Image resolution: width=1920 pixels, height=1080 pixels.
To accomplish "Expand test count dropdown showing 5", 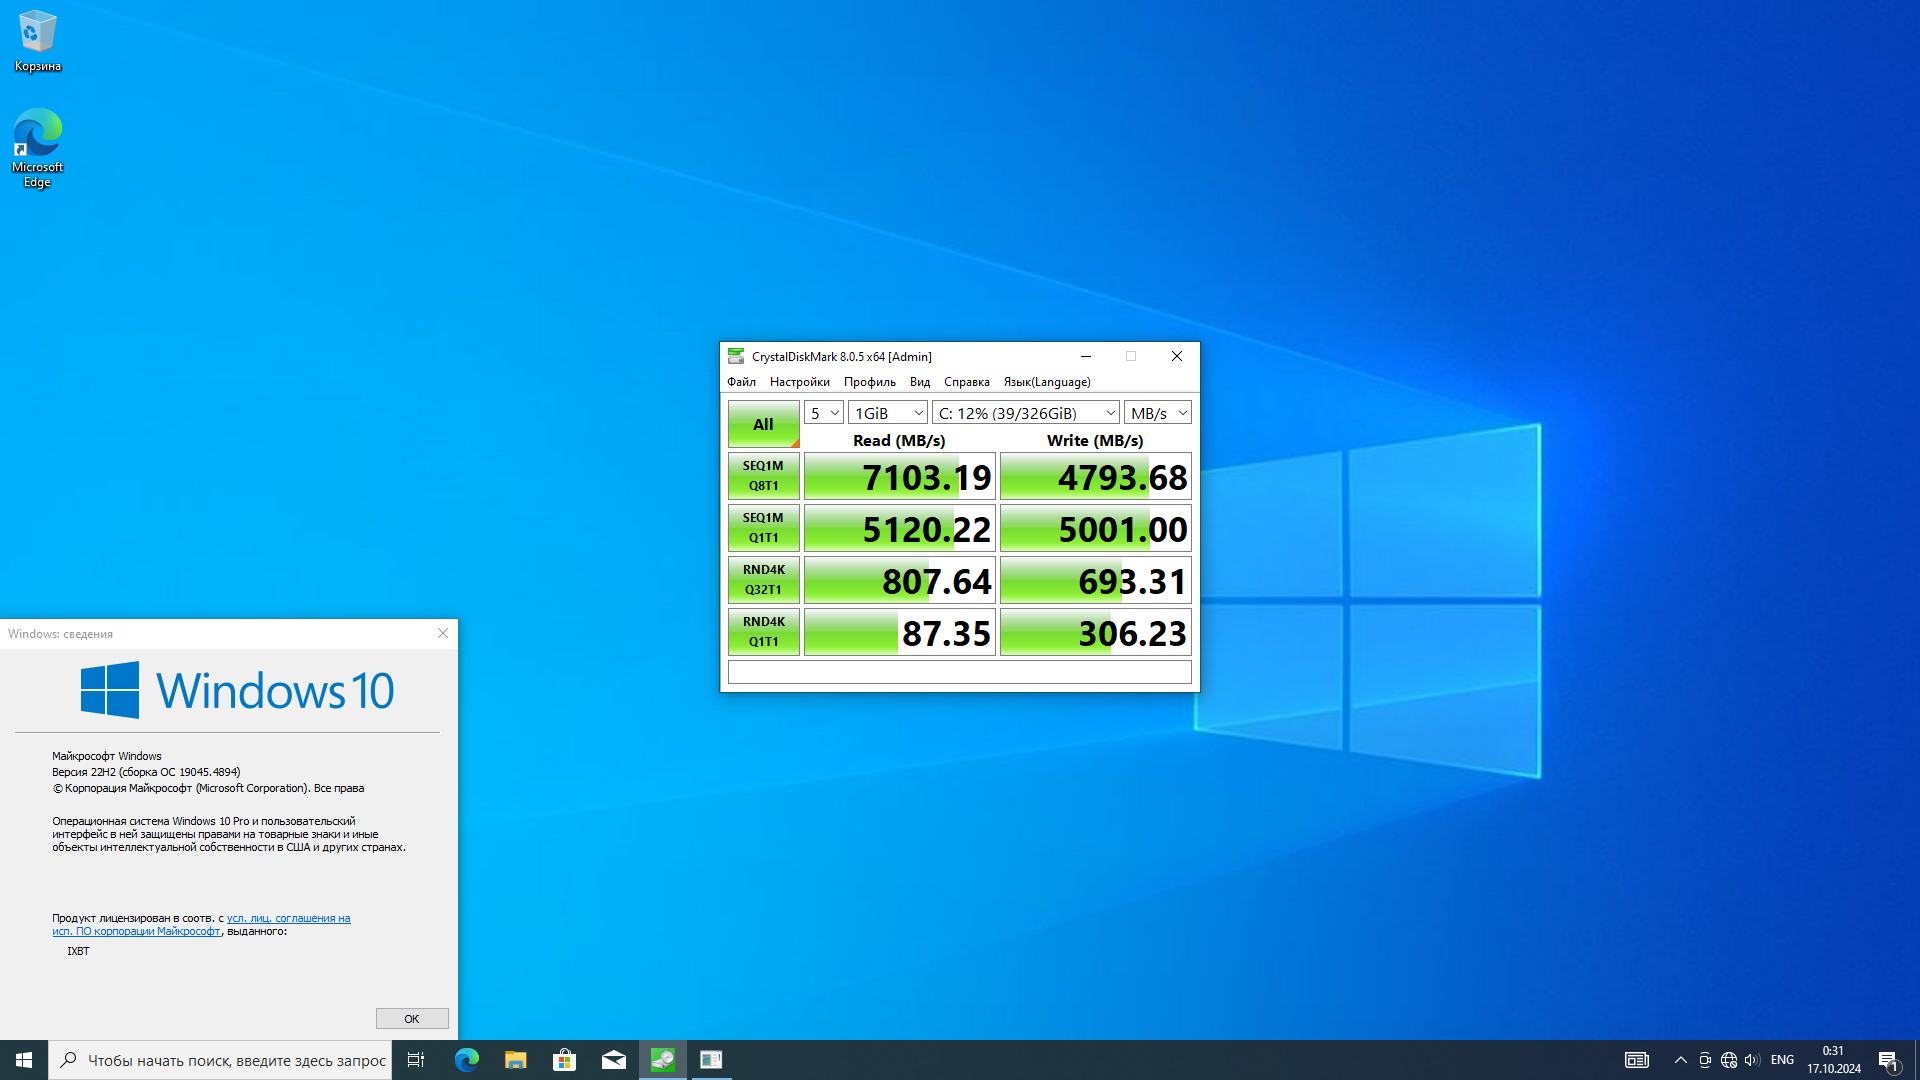I will click(x=823, y=413).
